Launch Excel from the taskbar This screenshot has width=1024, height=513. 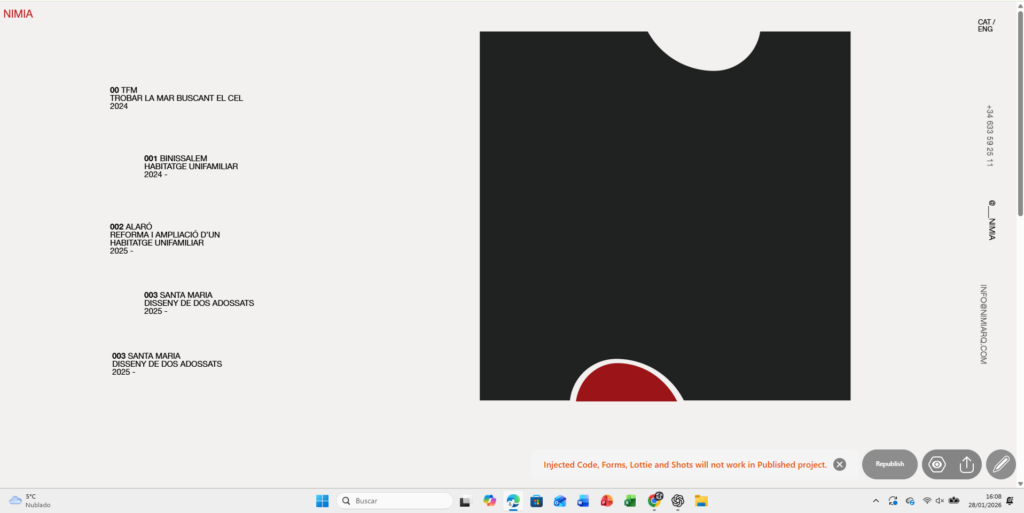(x=630, y=501)
